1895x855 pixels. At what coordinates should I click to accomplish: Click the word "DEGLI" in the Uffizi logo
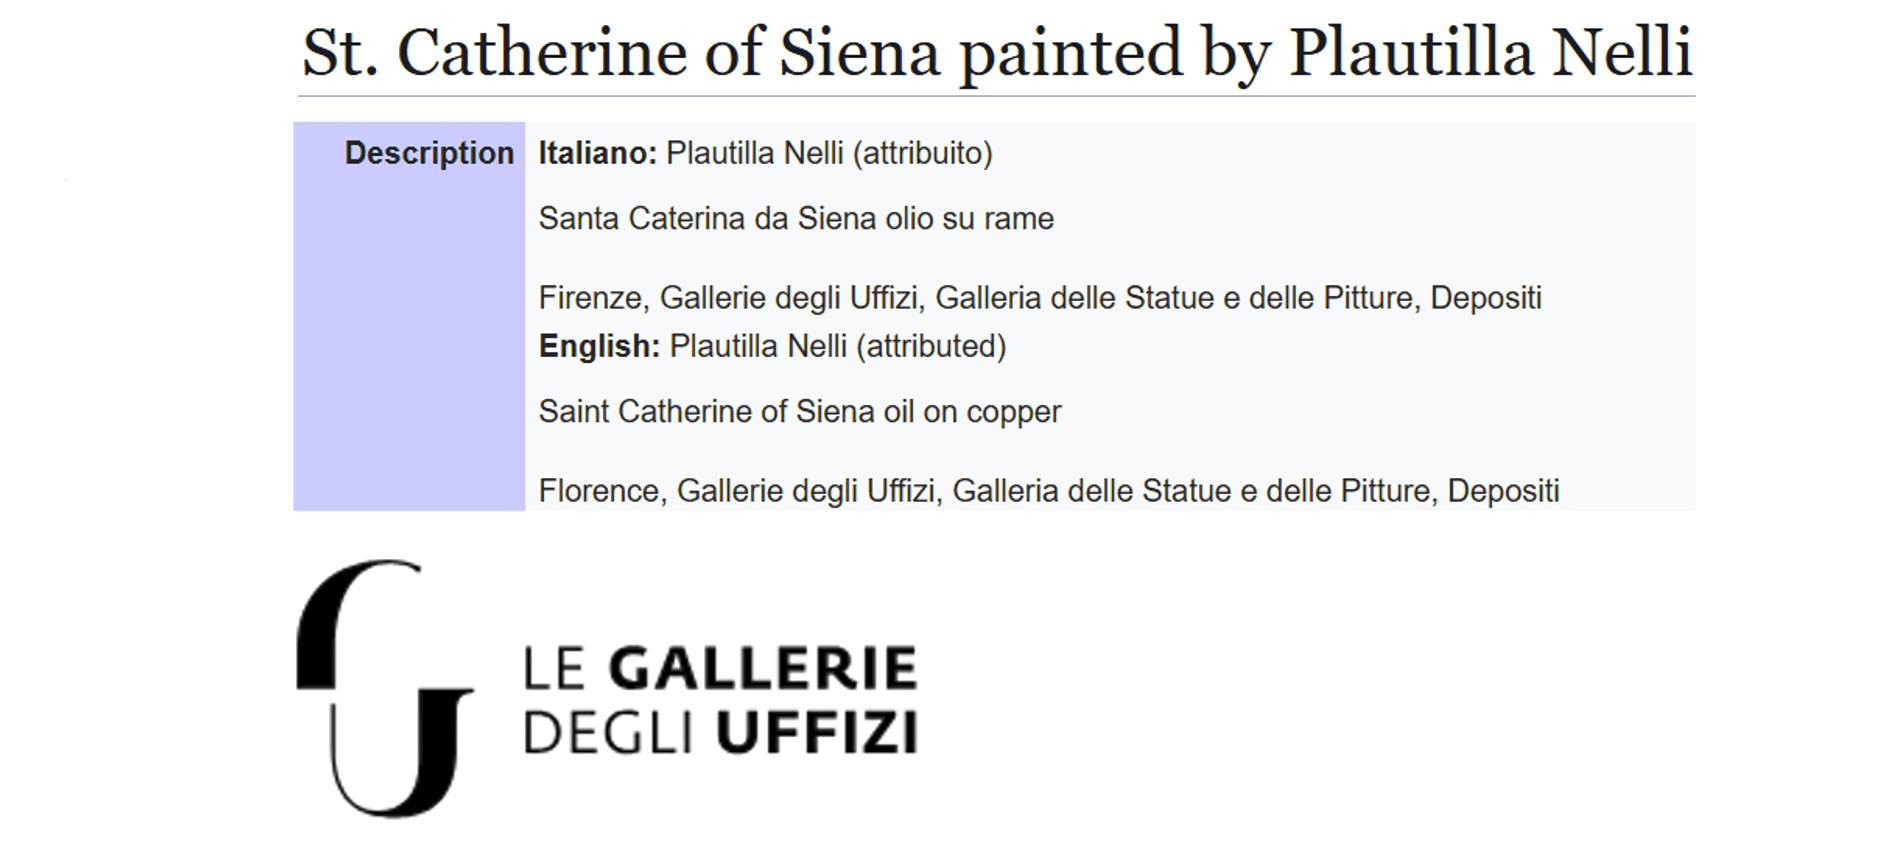coord(607,732)
